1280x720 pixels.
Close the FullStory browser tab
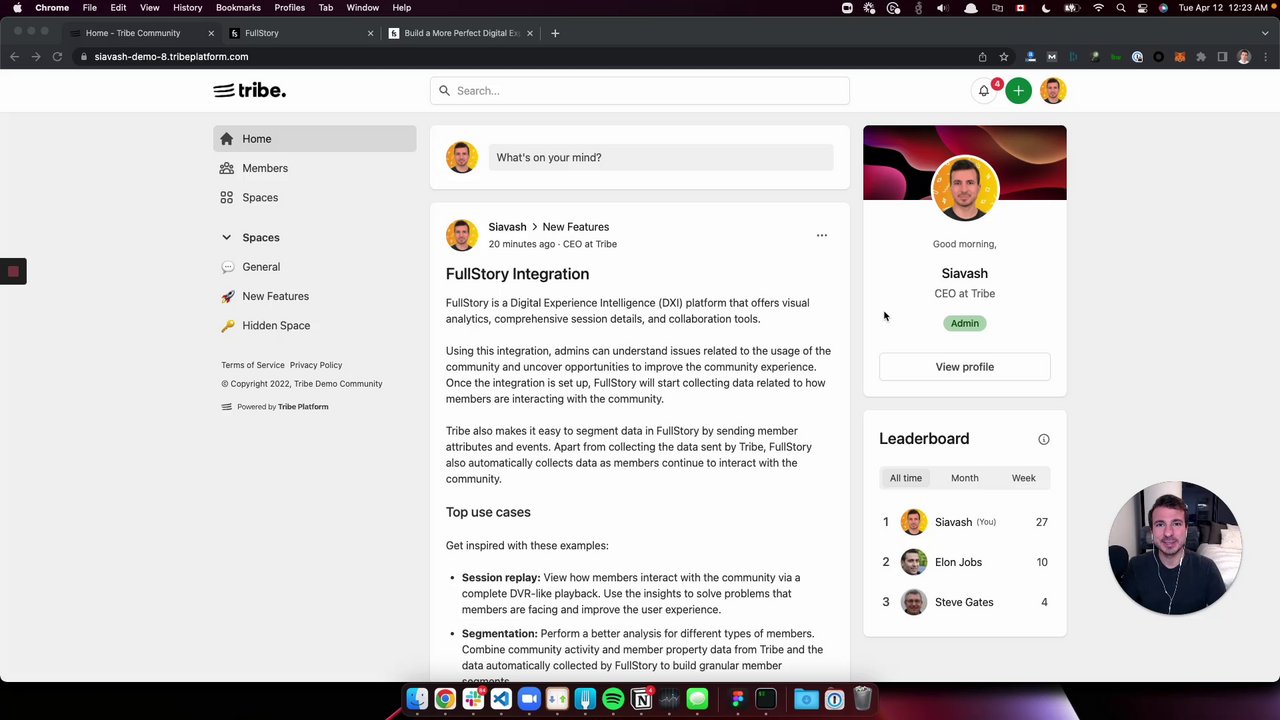pyautogui.click(x=370, y=33)
